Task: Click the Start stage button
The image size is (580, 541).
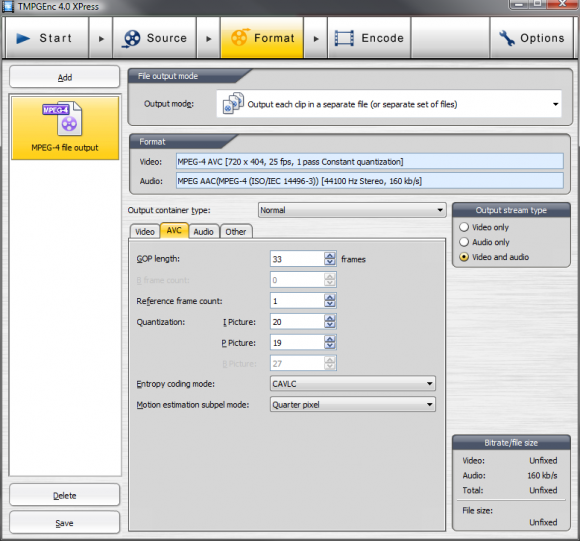Action: [x=47, y=38]
